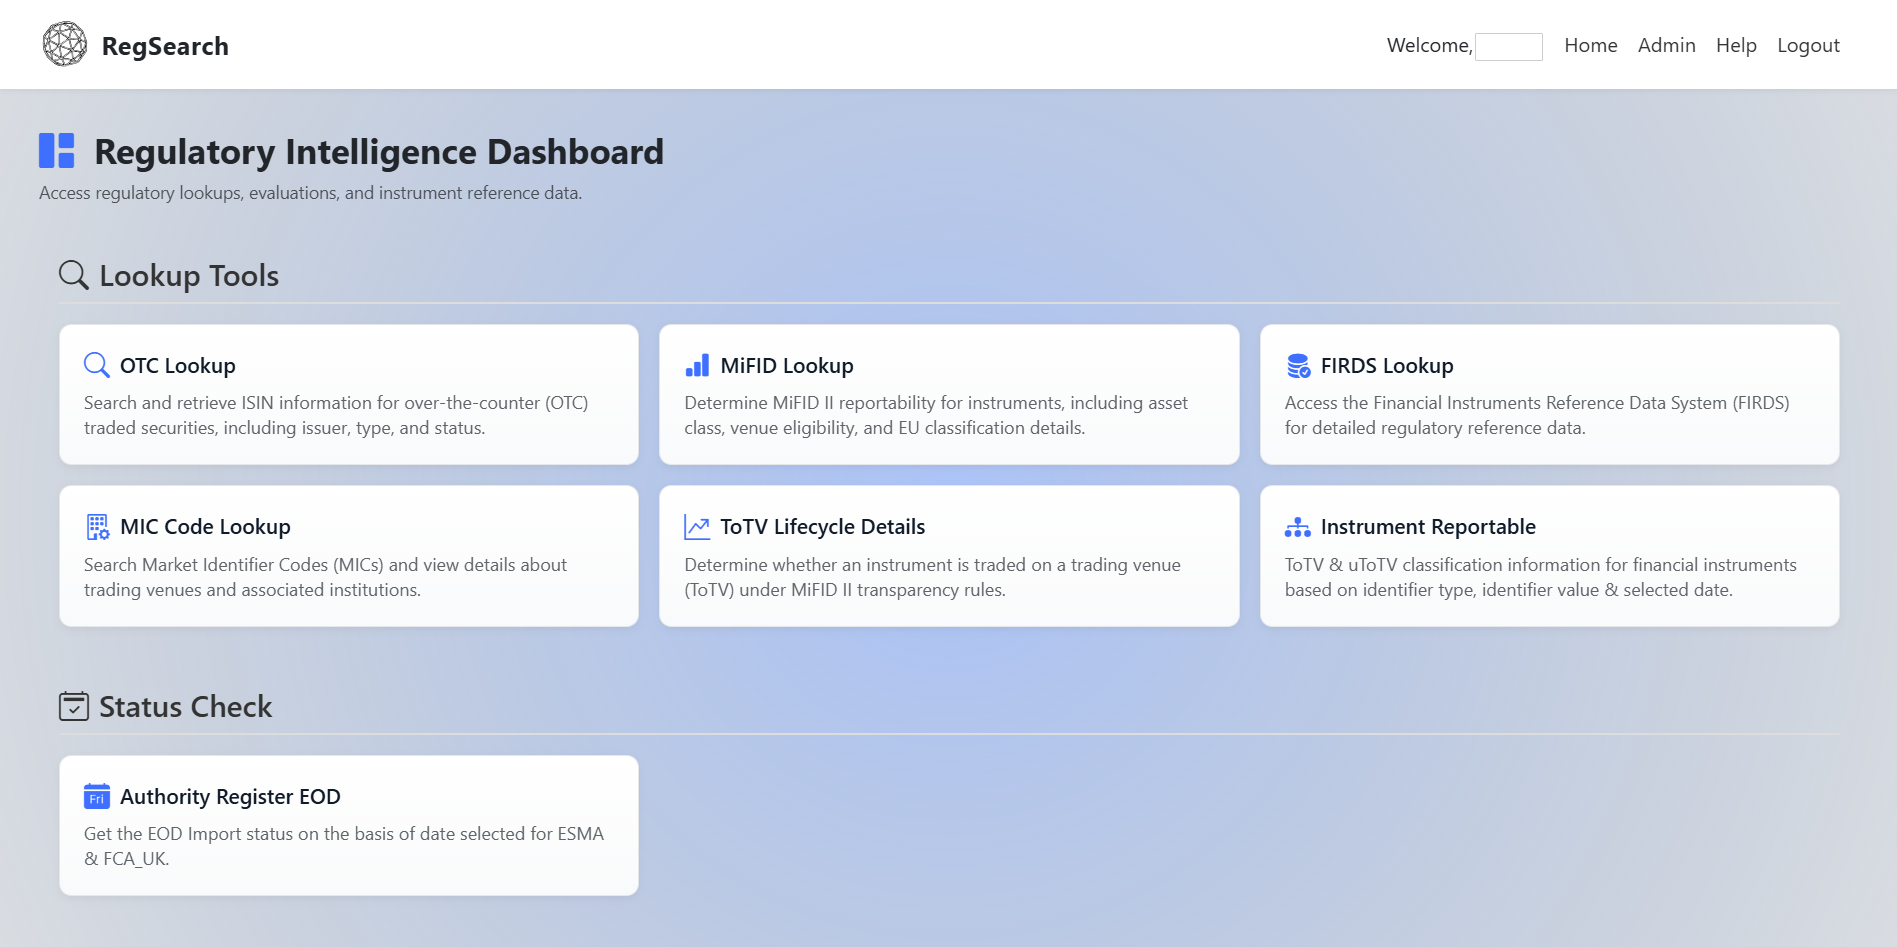Click the ToTV Lifecycle line-chart icon
The height and width of the screenshot is (947, 1897).
click(697, 527)
